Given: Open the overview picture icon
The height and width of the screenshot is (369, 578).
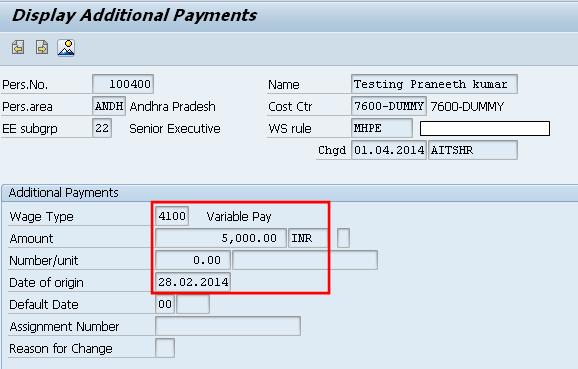Looking at the screenshot, I should tap(66, 48).
